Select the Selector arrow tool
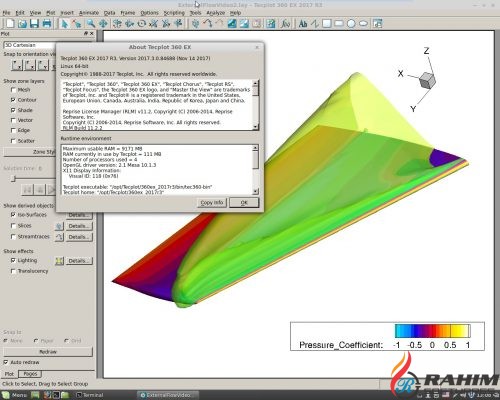500x400 pixels. (65, 24)
